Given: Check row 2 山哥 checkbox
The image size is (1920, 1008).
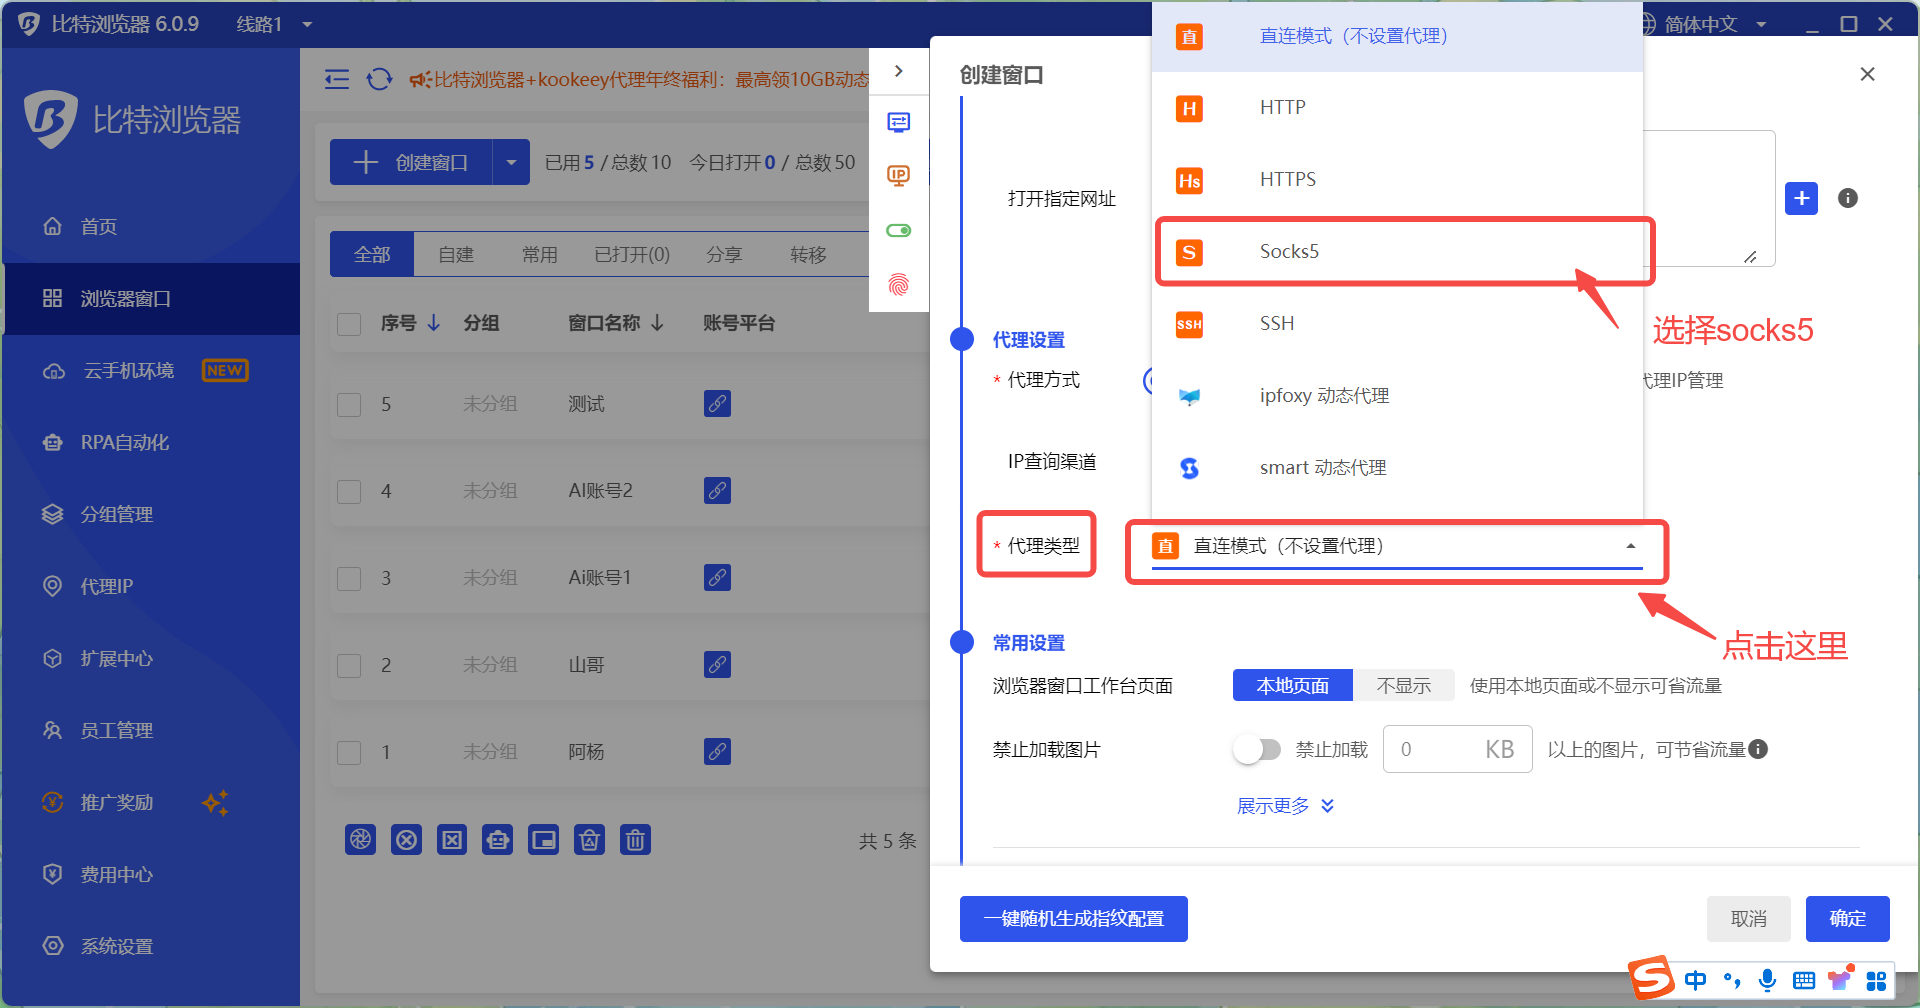Looking at the screenshot, I should point(349,666).
